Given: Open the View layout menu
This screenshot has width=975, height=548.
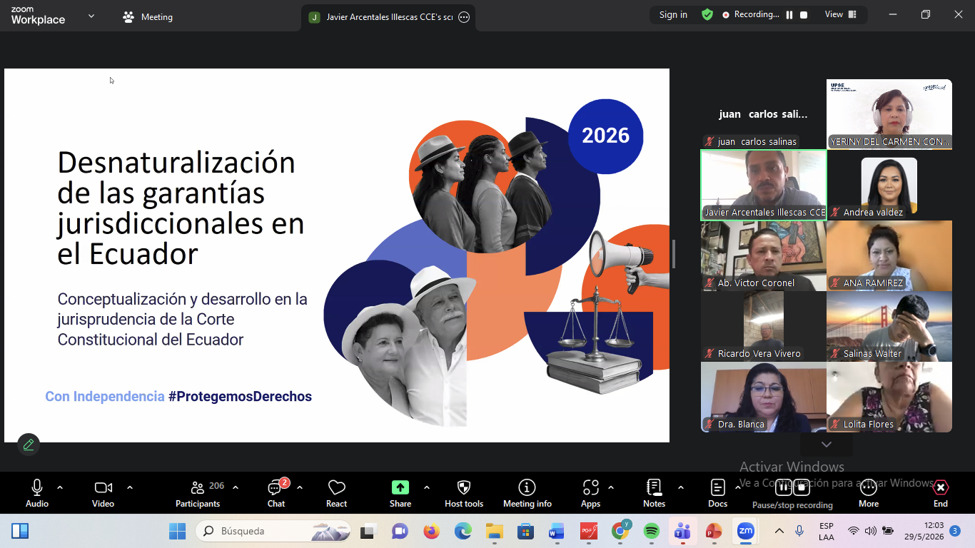Looking at the screenshot, I should 840,14.
